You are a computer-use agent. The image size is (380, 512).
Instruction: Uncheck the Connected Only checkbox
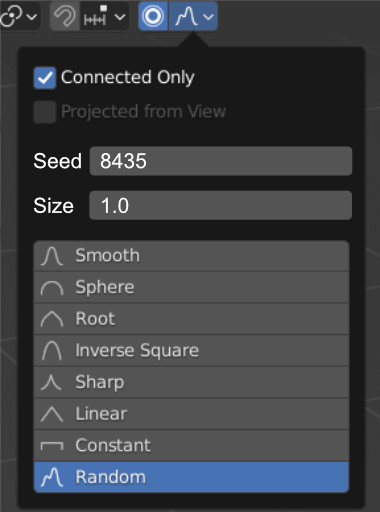tap(45, 78)
